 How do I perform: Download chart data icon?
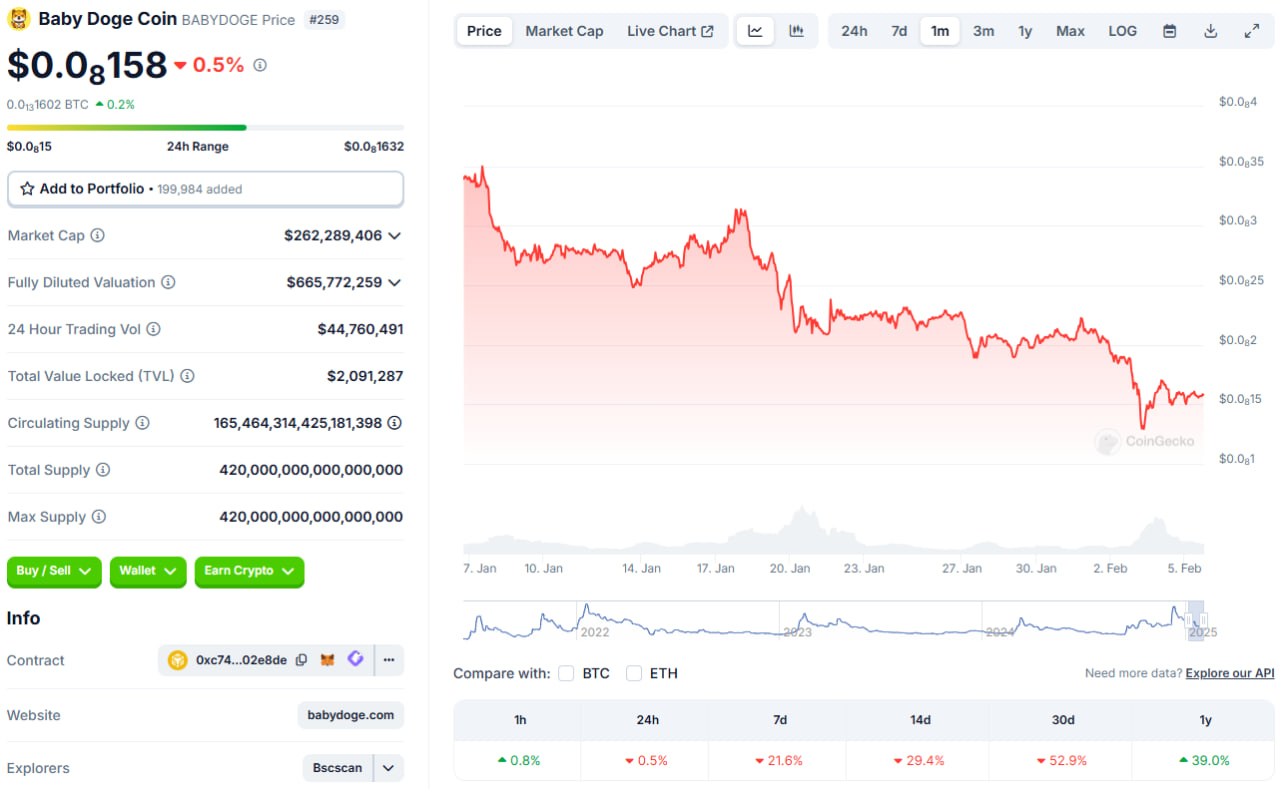coord(1210,31)
